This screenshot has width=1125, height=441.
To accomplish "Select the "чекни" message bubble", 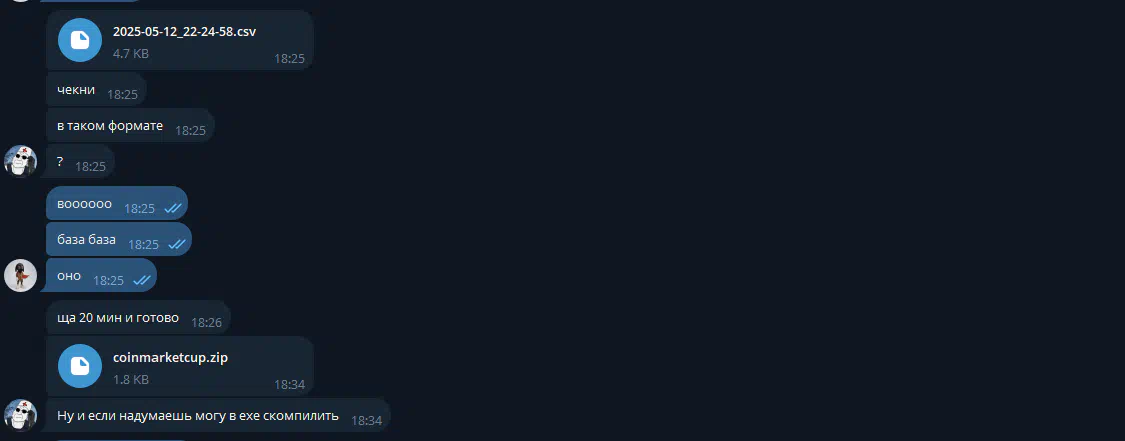I will click(x=97, y=92).
